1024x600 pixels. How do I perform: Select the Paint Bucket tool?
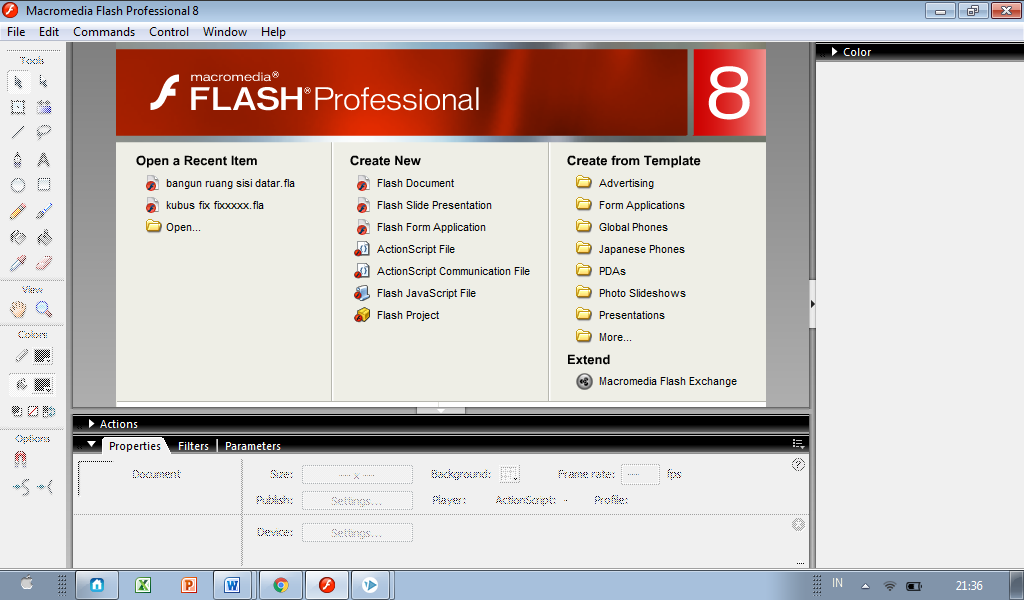pyautogui.click(x=44, y=237)
